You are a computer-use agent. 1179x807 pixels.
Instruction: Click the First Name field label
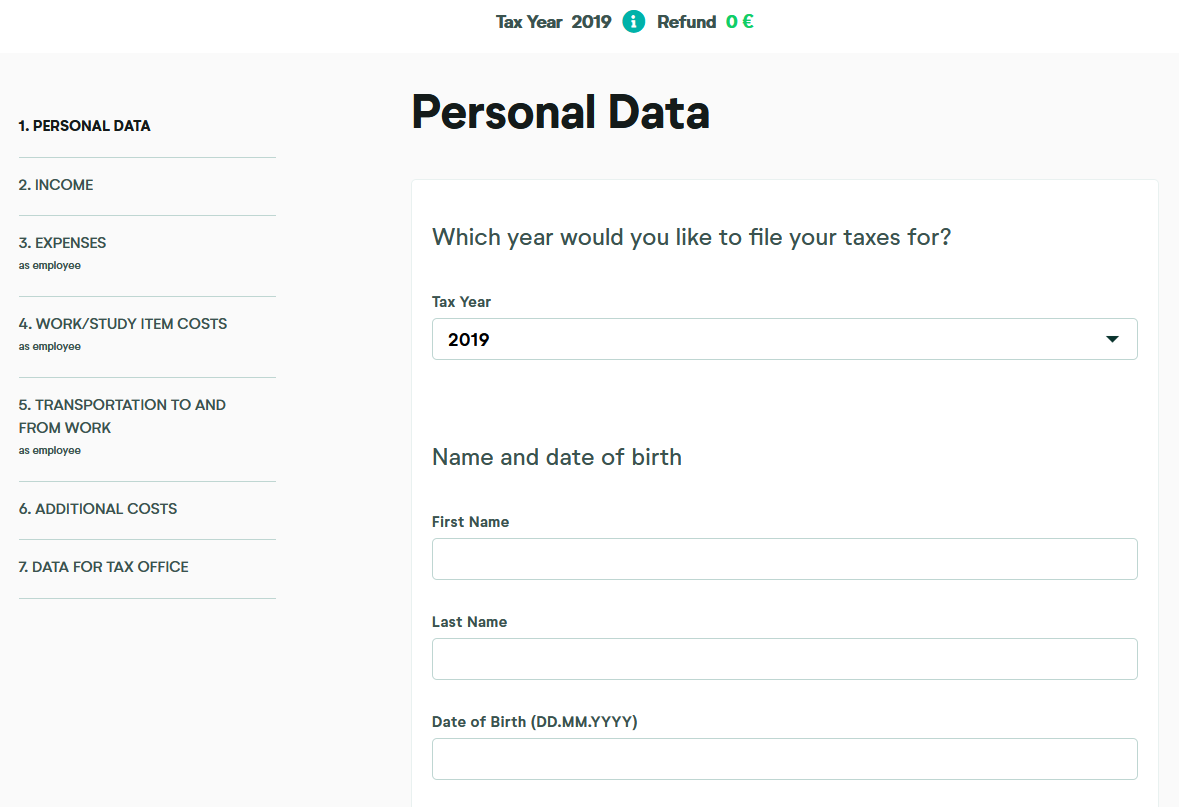point(470,522)
